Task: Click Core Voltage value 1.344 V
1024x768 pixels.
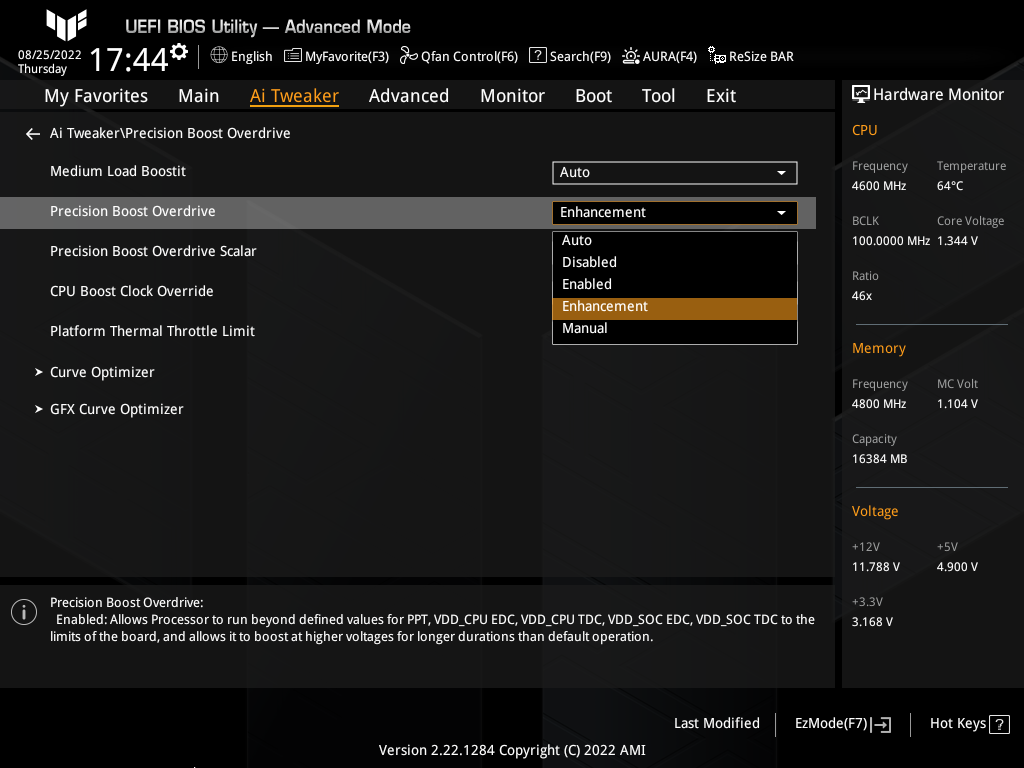Action: pyautogui.click(x=957, y=241)
